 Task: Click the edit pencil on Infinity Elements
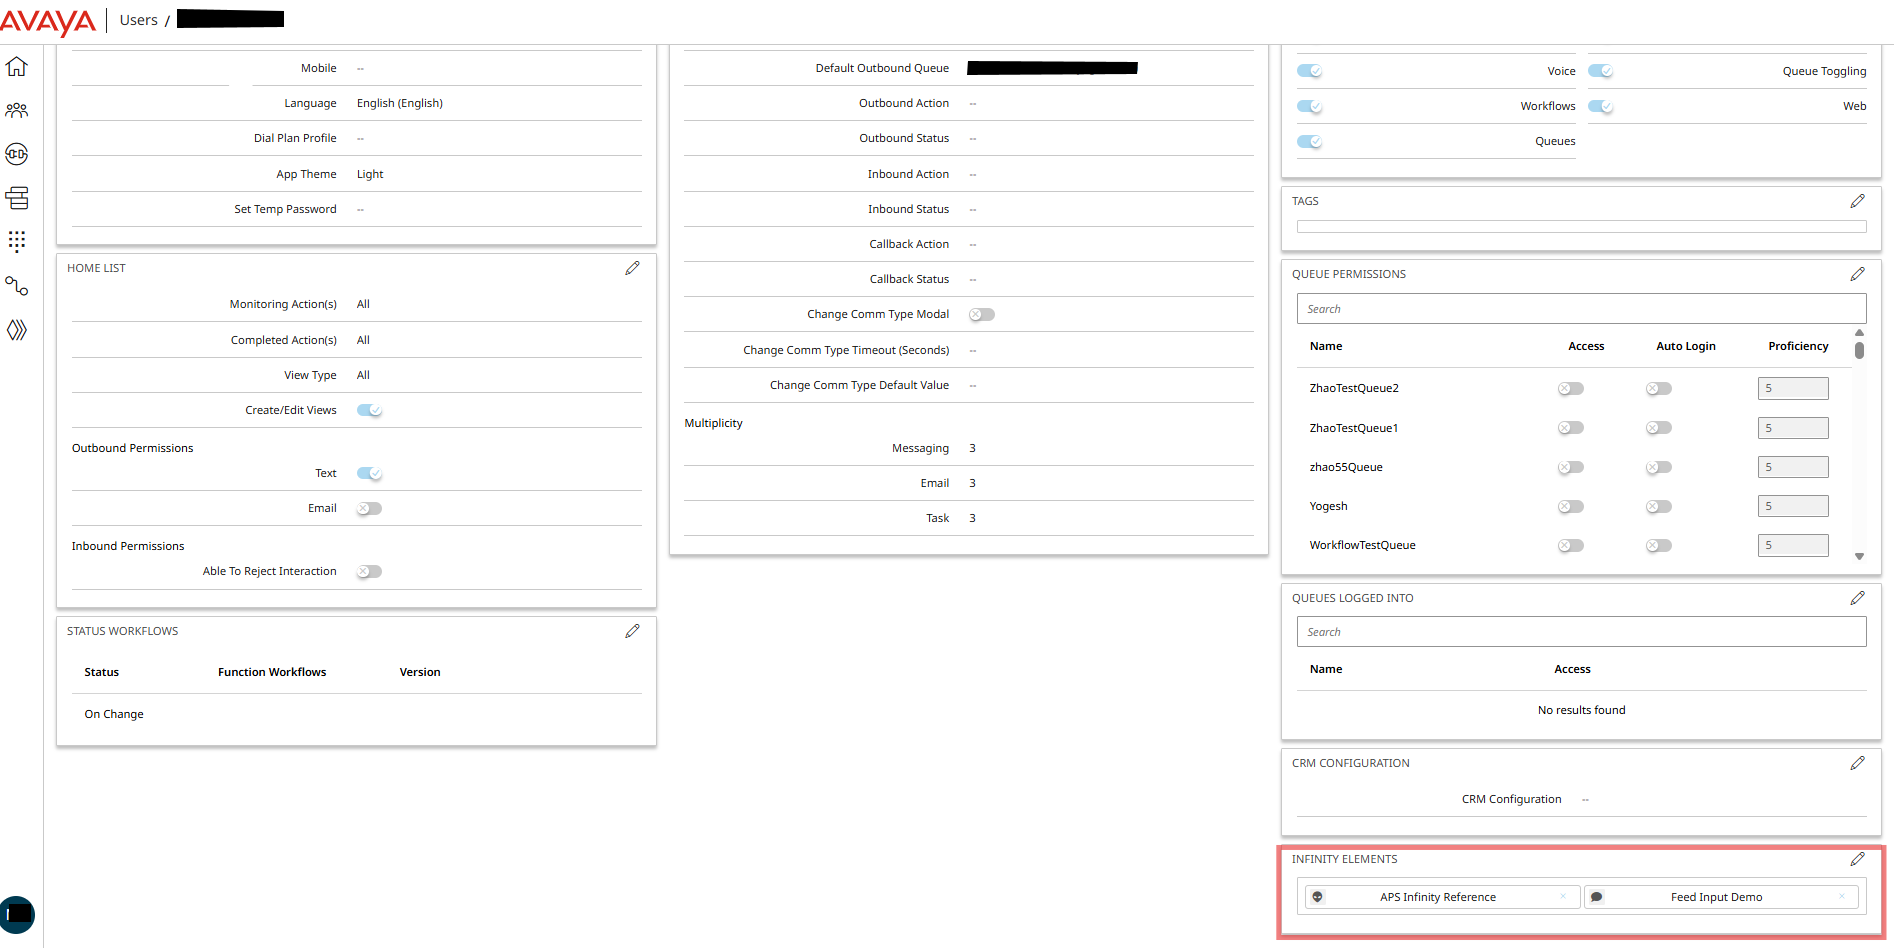click(1858, 859)
